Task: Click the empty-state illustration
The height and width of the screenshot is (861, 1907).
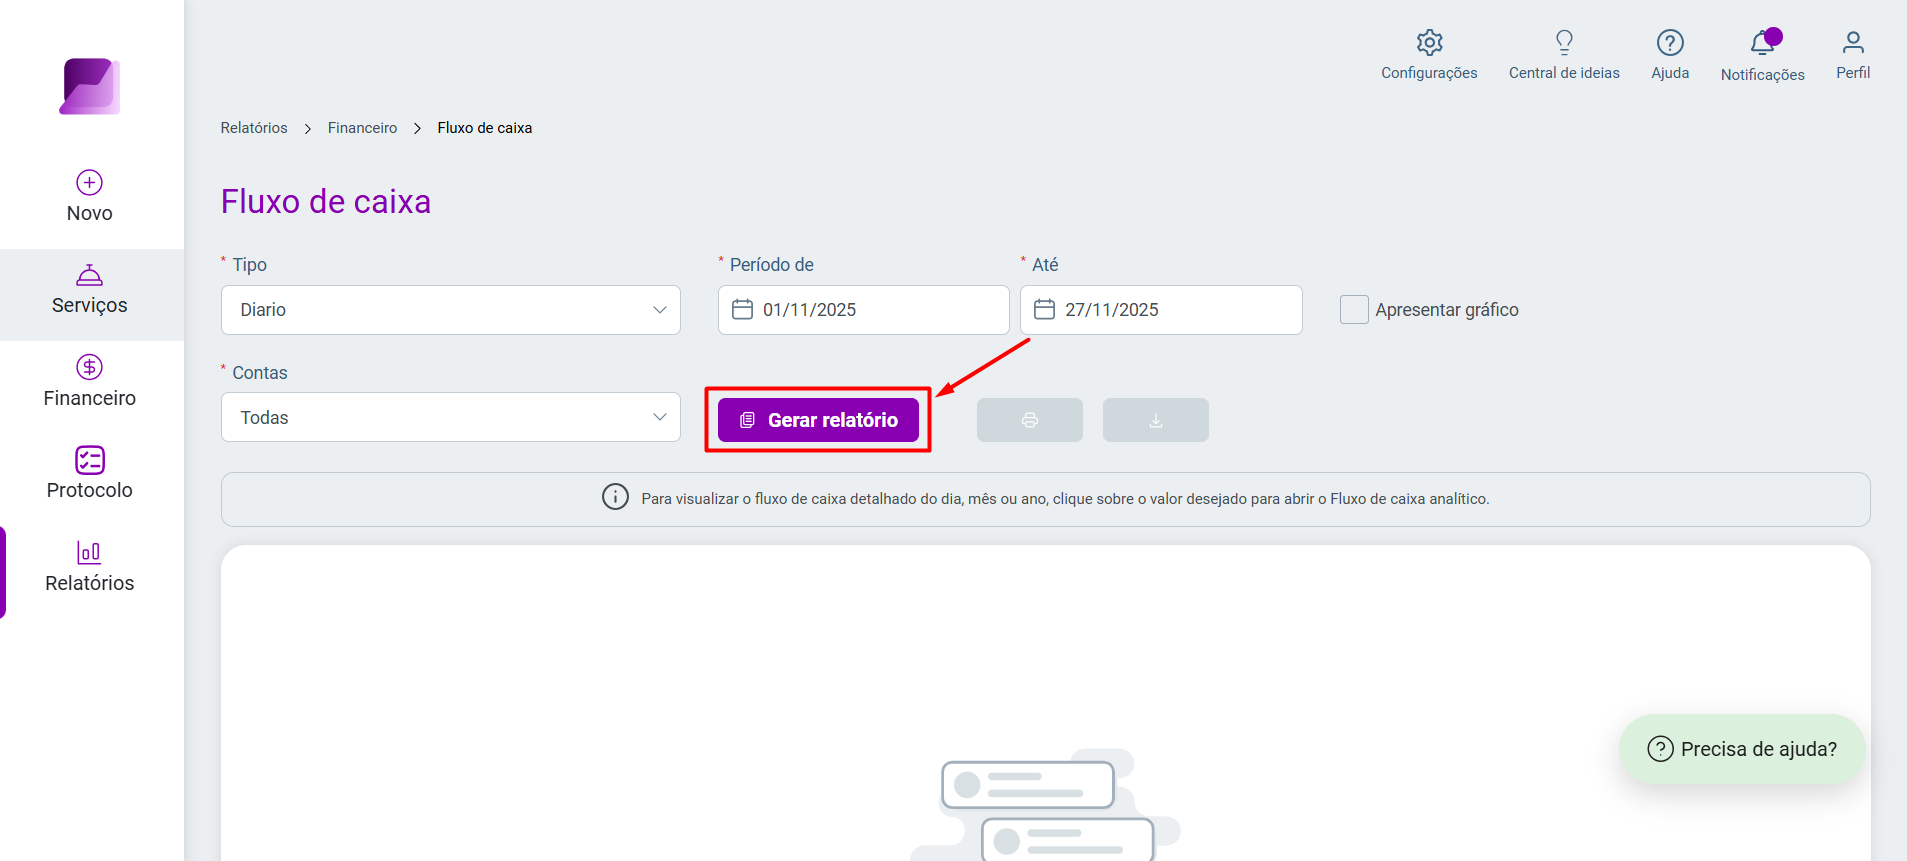Action: [x=1045, y=805]
